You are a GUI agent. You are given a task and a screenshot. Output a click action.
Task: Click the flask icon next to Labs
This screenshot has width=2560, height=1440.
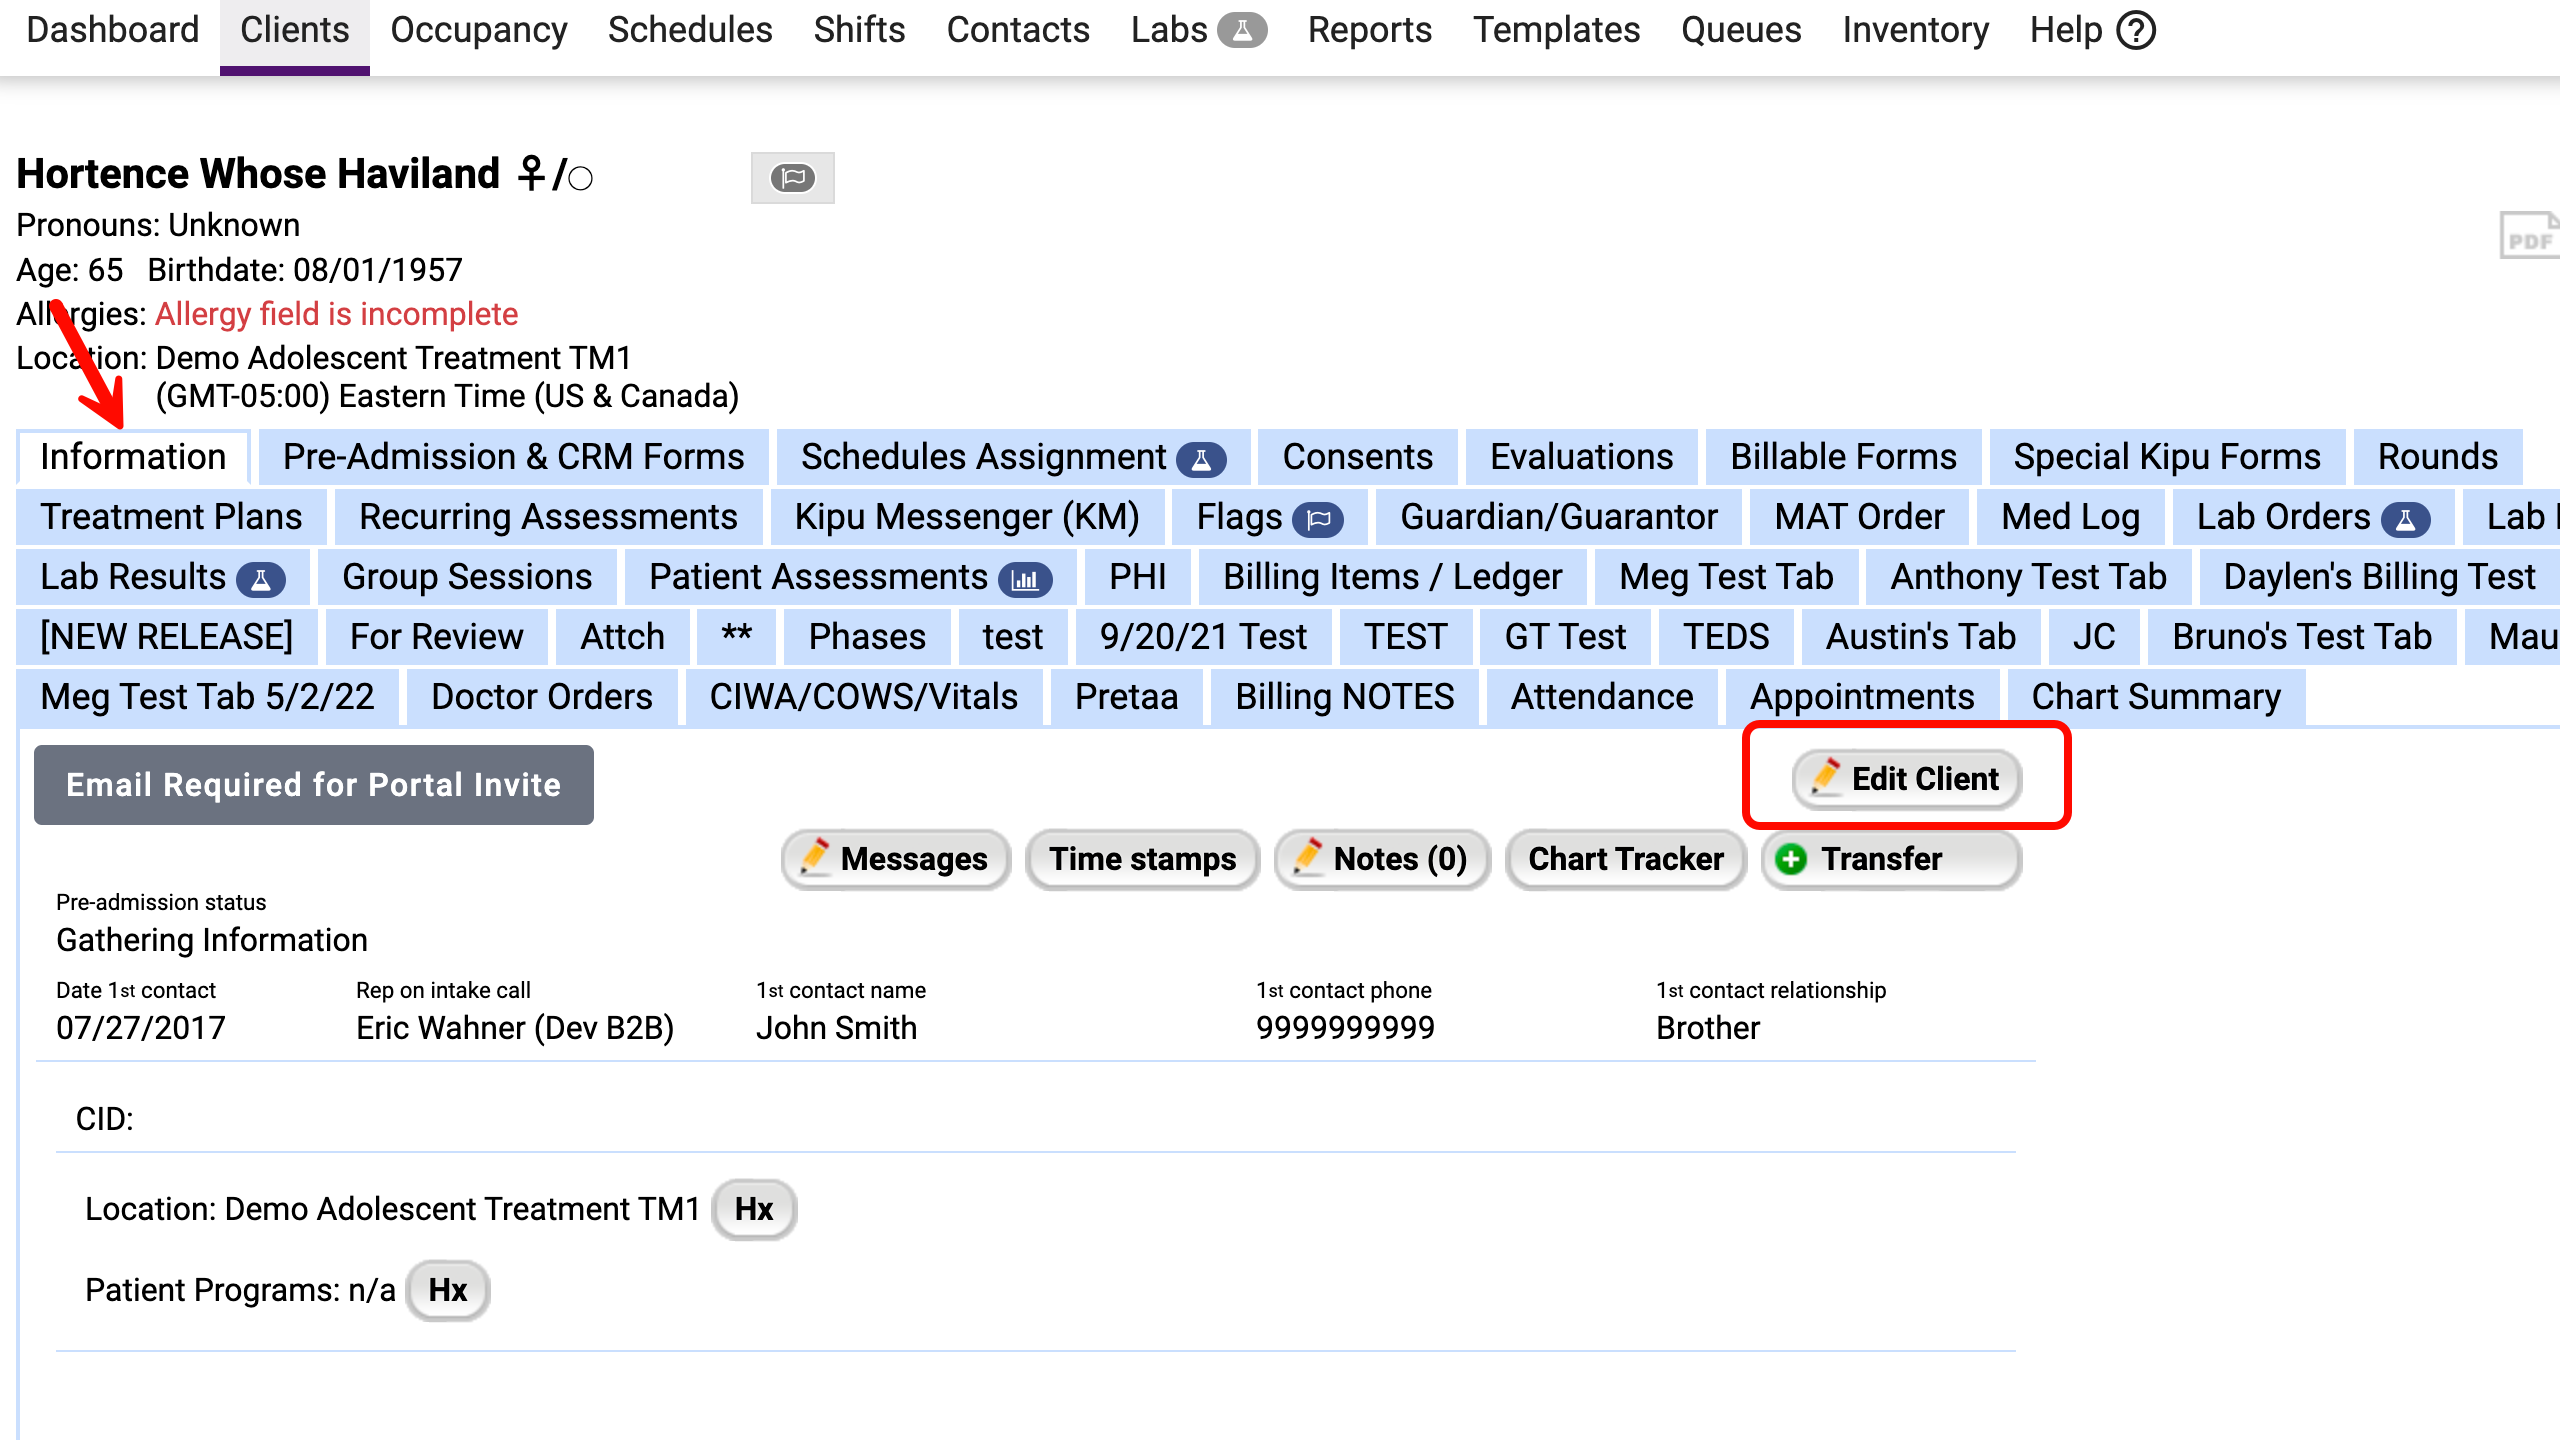1241,30
